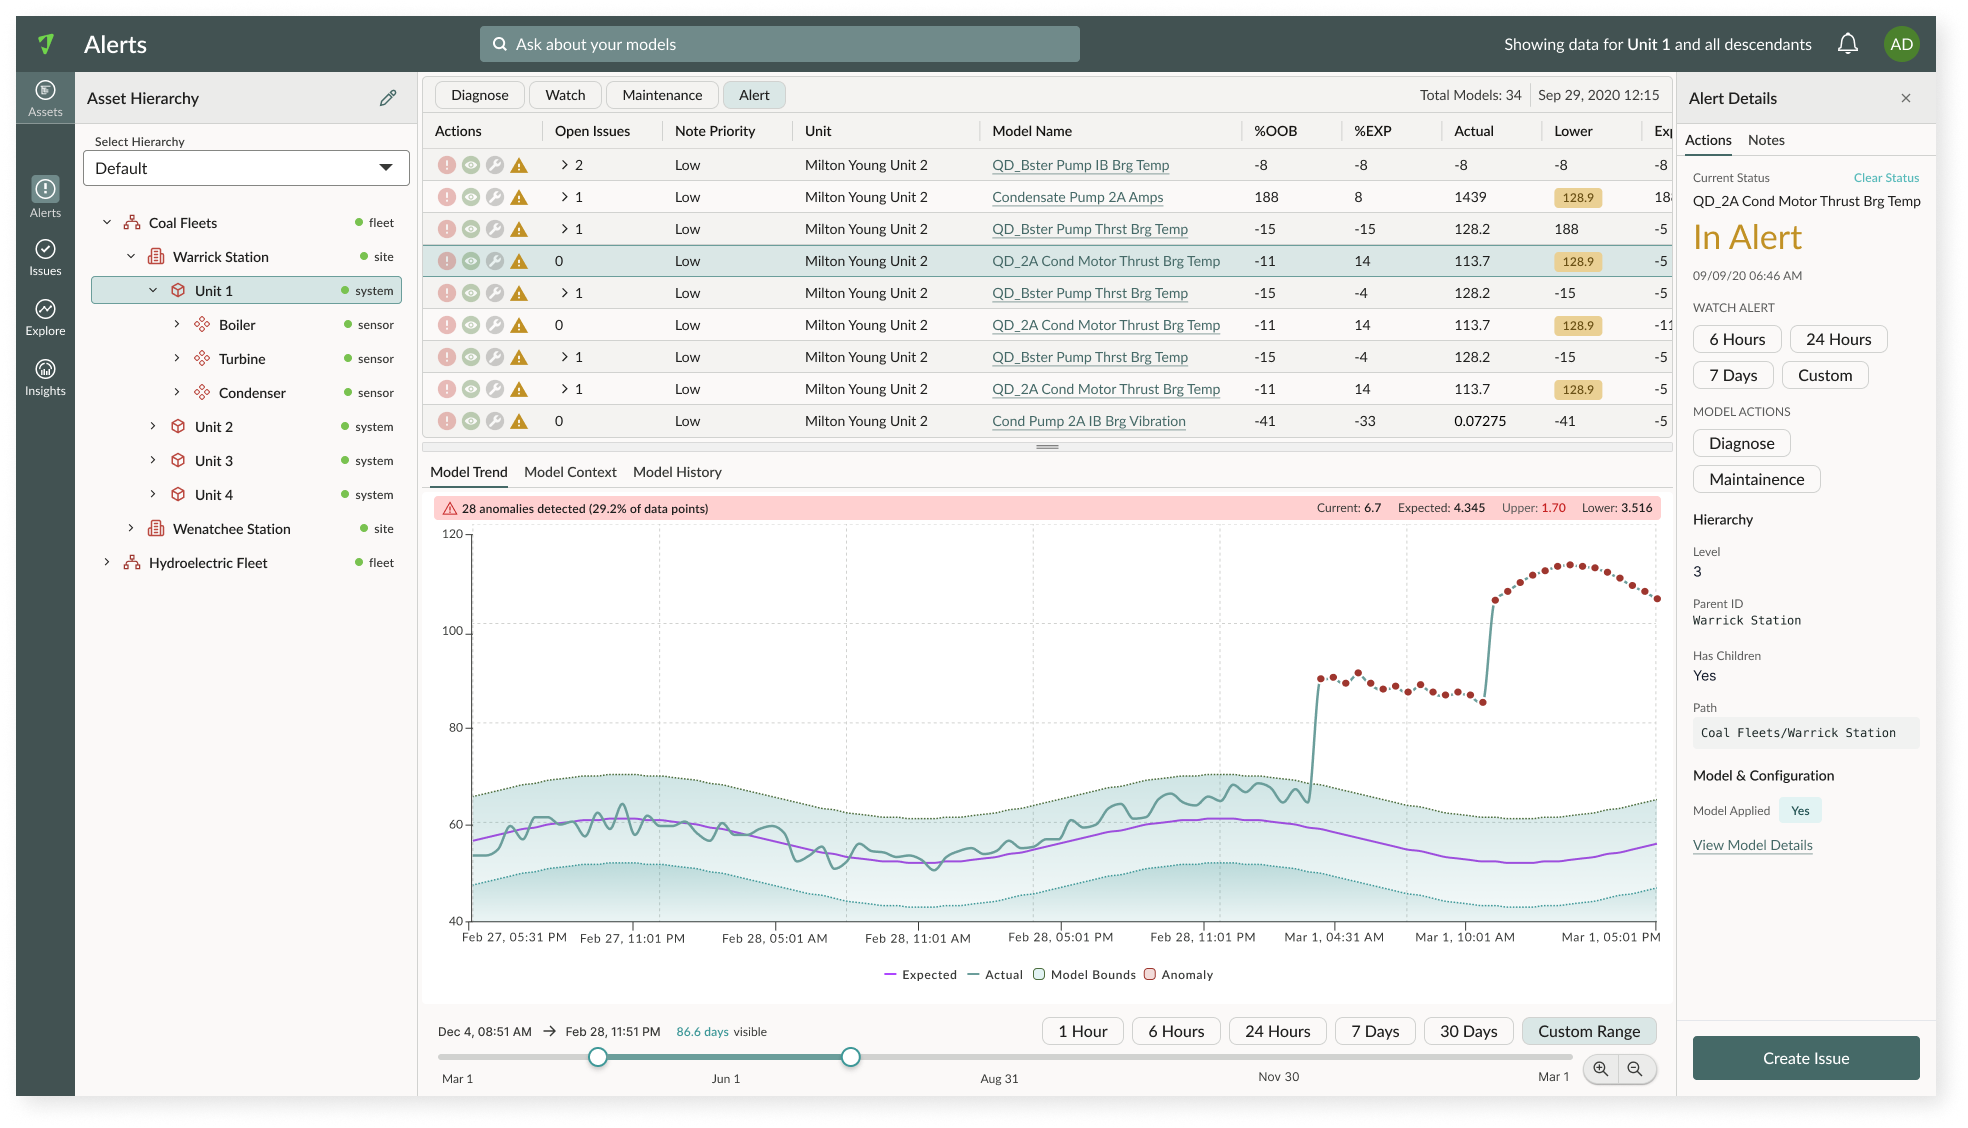
Task: Collapse the Warrick Station node
Action: click(x=131, y=257)
